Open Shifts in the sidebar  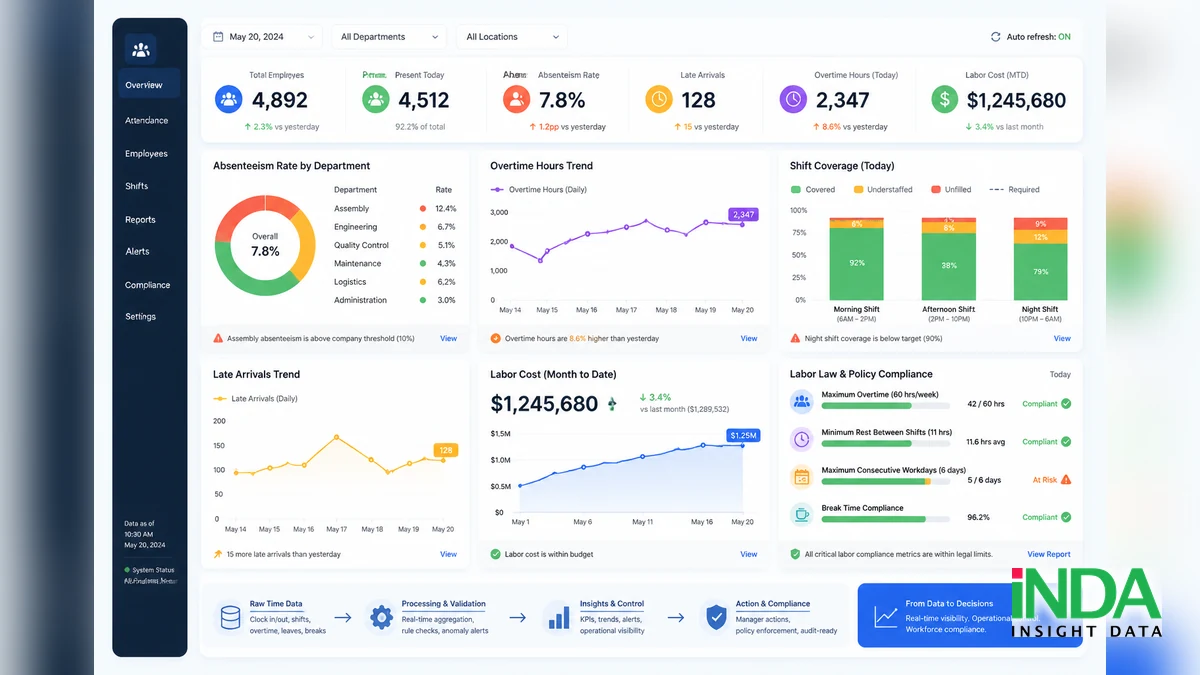[x=137, y=186]
